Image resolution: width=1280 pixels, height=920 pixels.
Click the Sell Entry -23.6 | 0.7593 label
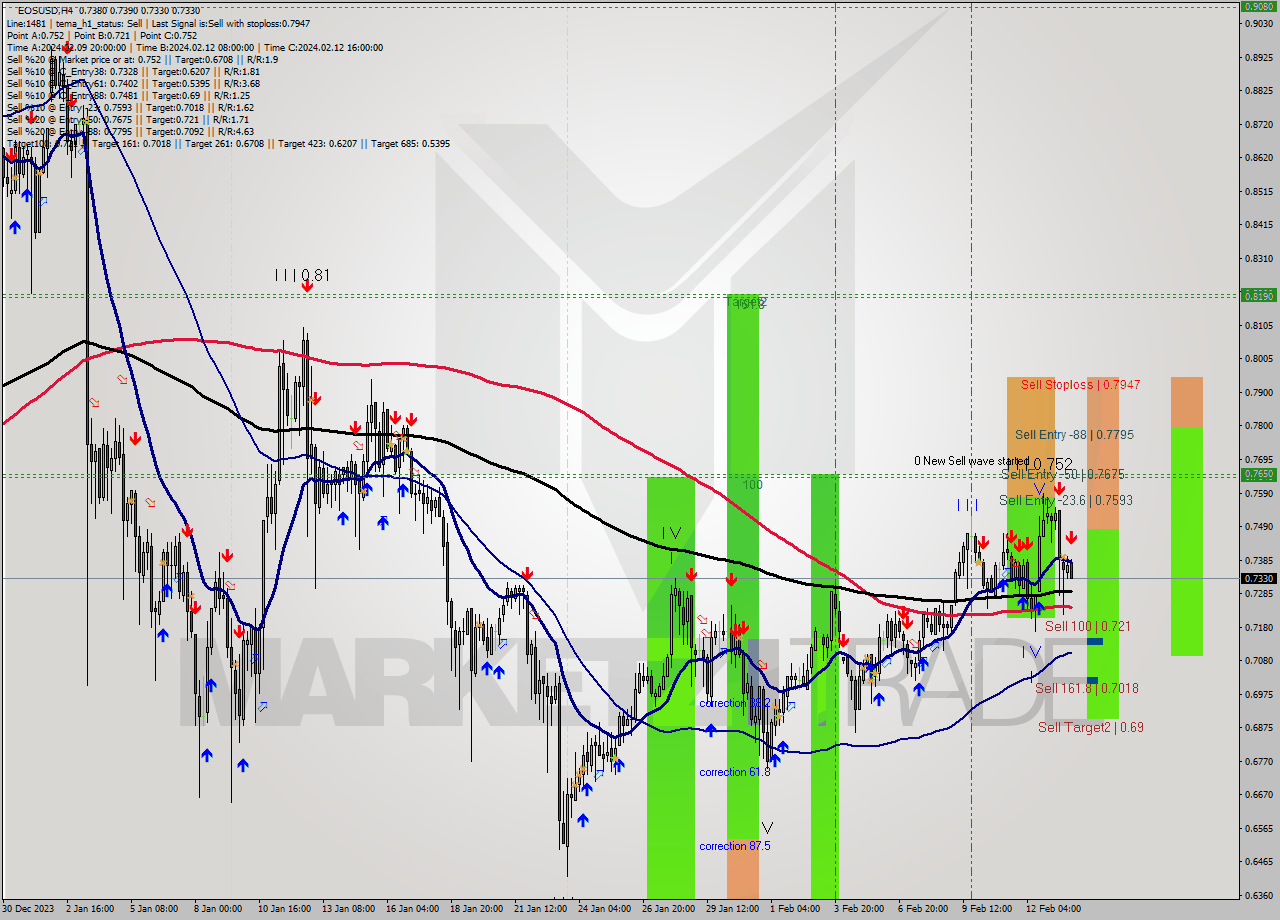(1065, 500)
